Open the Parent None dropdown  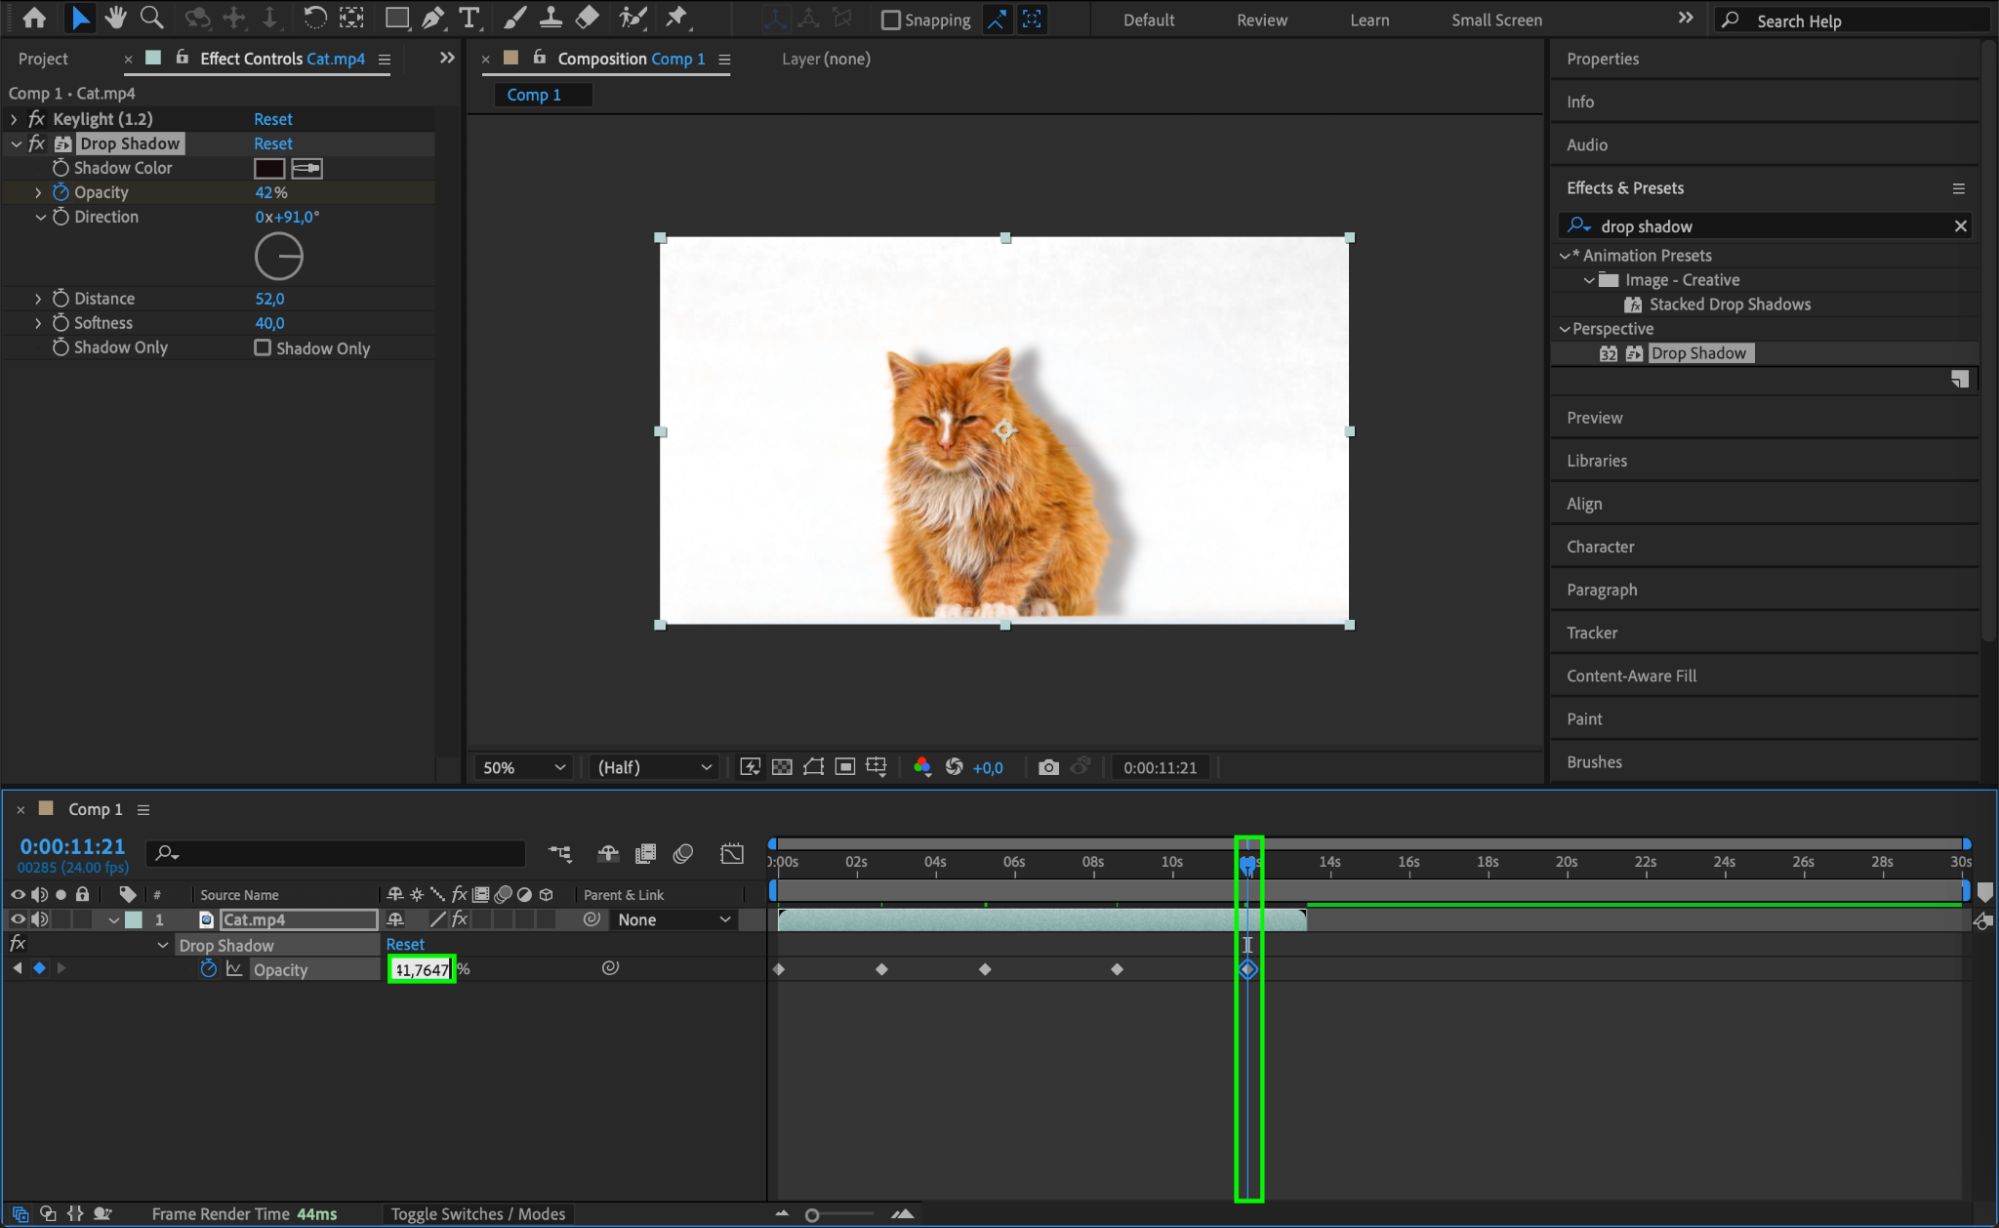pyautogui.click(x=674, y=920)
